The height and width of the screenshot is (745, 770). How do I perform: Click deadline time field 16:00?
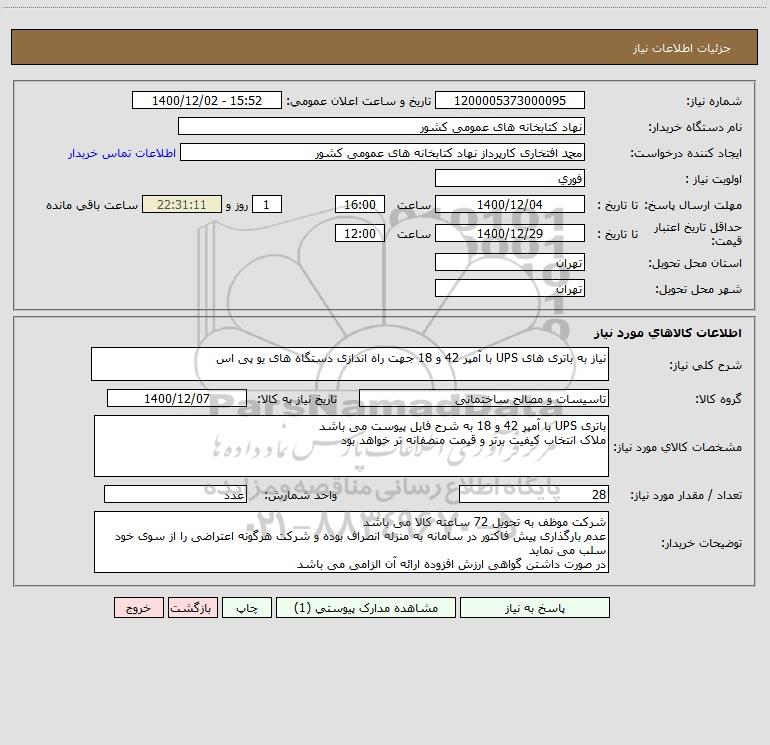[x=359, y=204]
